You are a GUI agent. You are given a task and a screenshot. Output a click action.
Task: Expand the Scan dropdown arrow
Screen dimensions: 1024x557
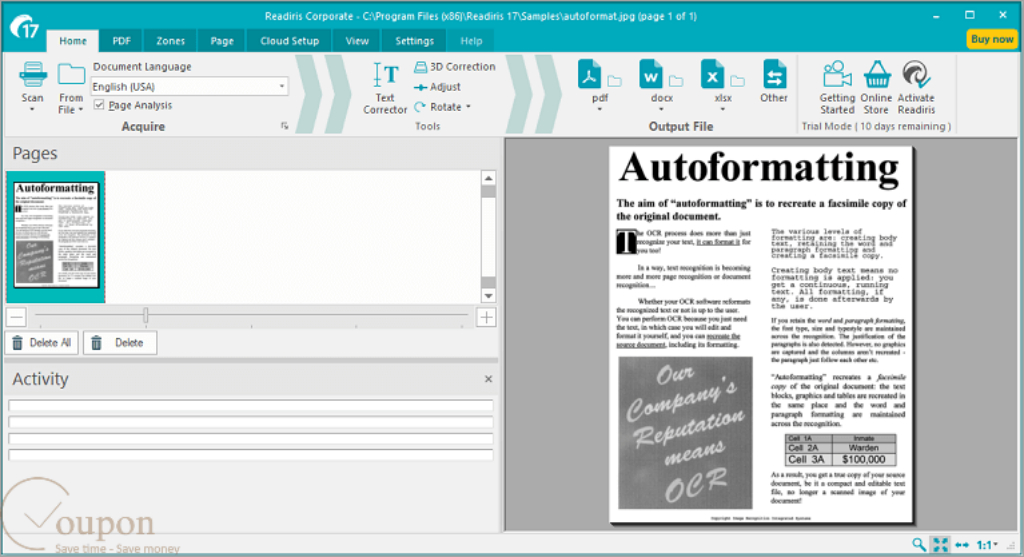pyautogui.click(x=32, y=110)
